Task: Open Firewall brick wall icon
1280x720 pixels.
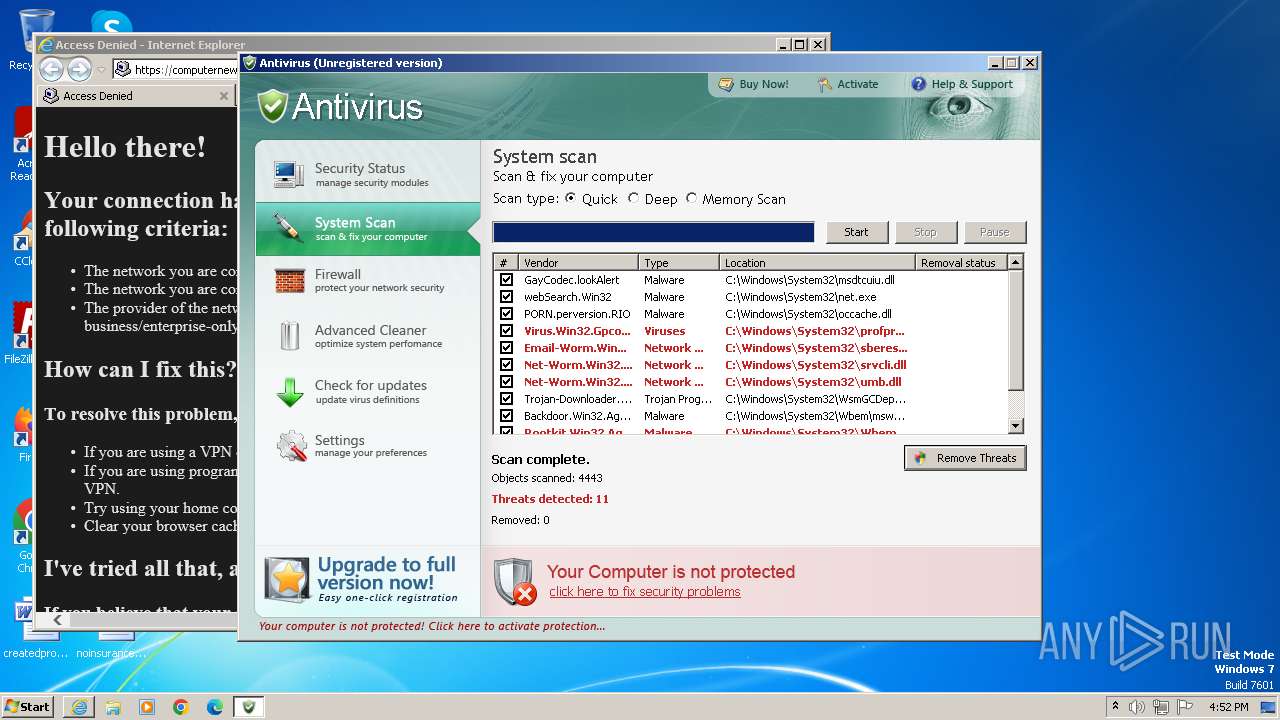Action: (x=289, y=281)
